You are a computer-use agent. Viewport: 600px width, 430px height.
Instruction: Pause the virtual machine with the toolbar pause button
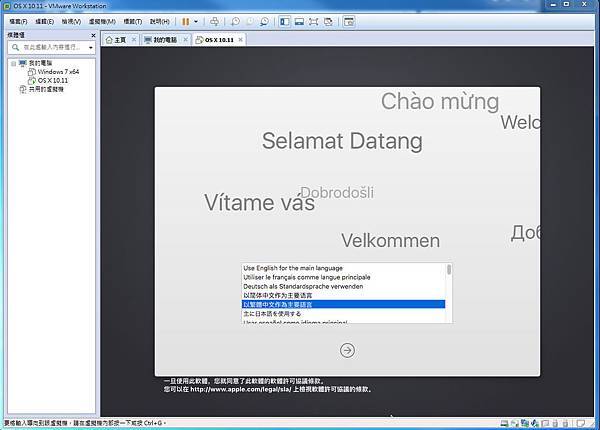coord(186,22)
